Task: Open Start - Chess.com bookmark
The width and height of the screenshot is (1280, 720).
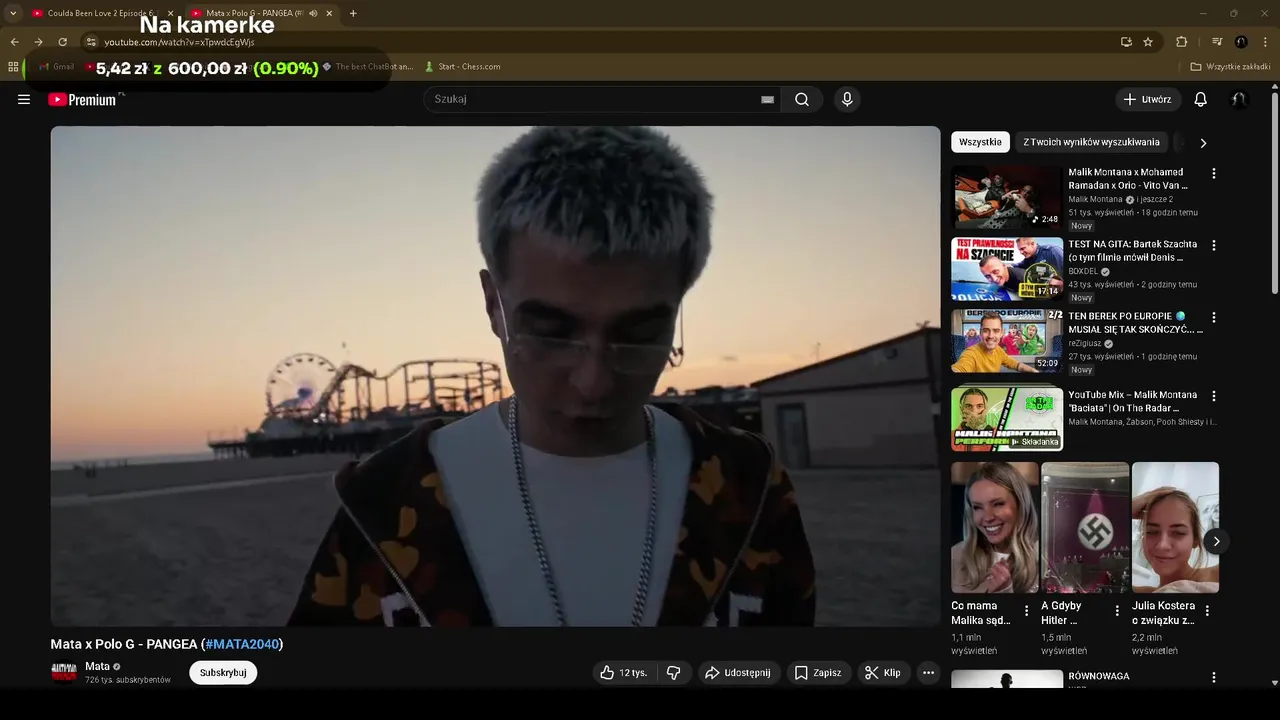Action: [x=462, y=67]
